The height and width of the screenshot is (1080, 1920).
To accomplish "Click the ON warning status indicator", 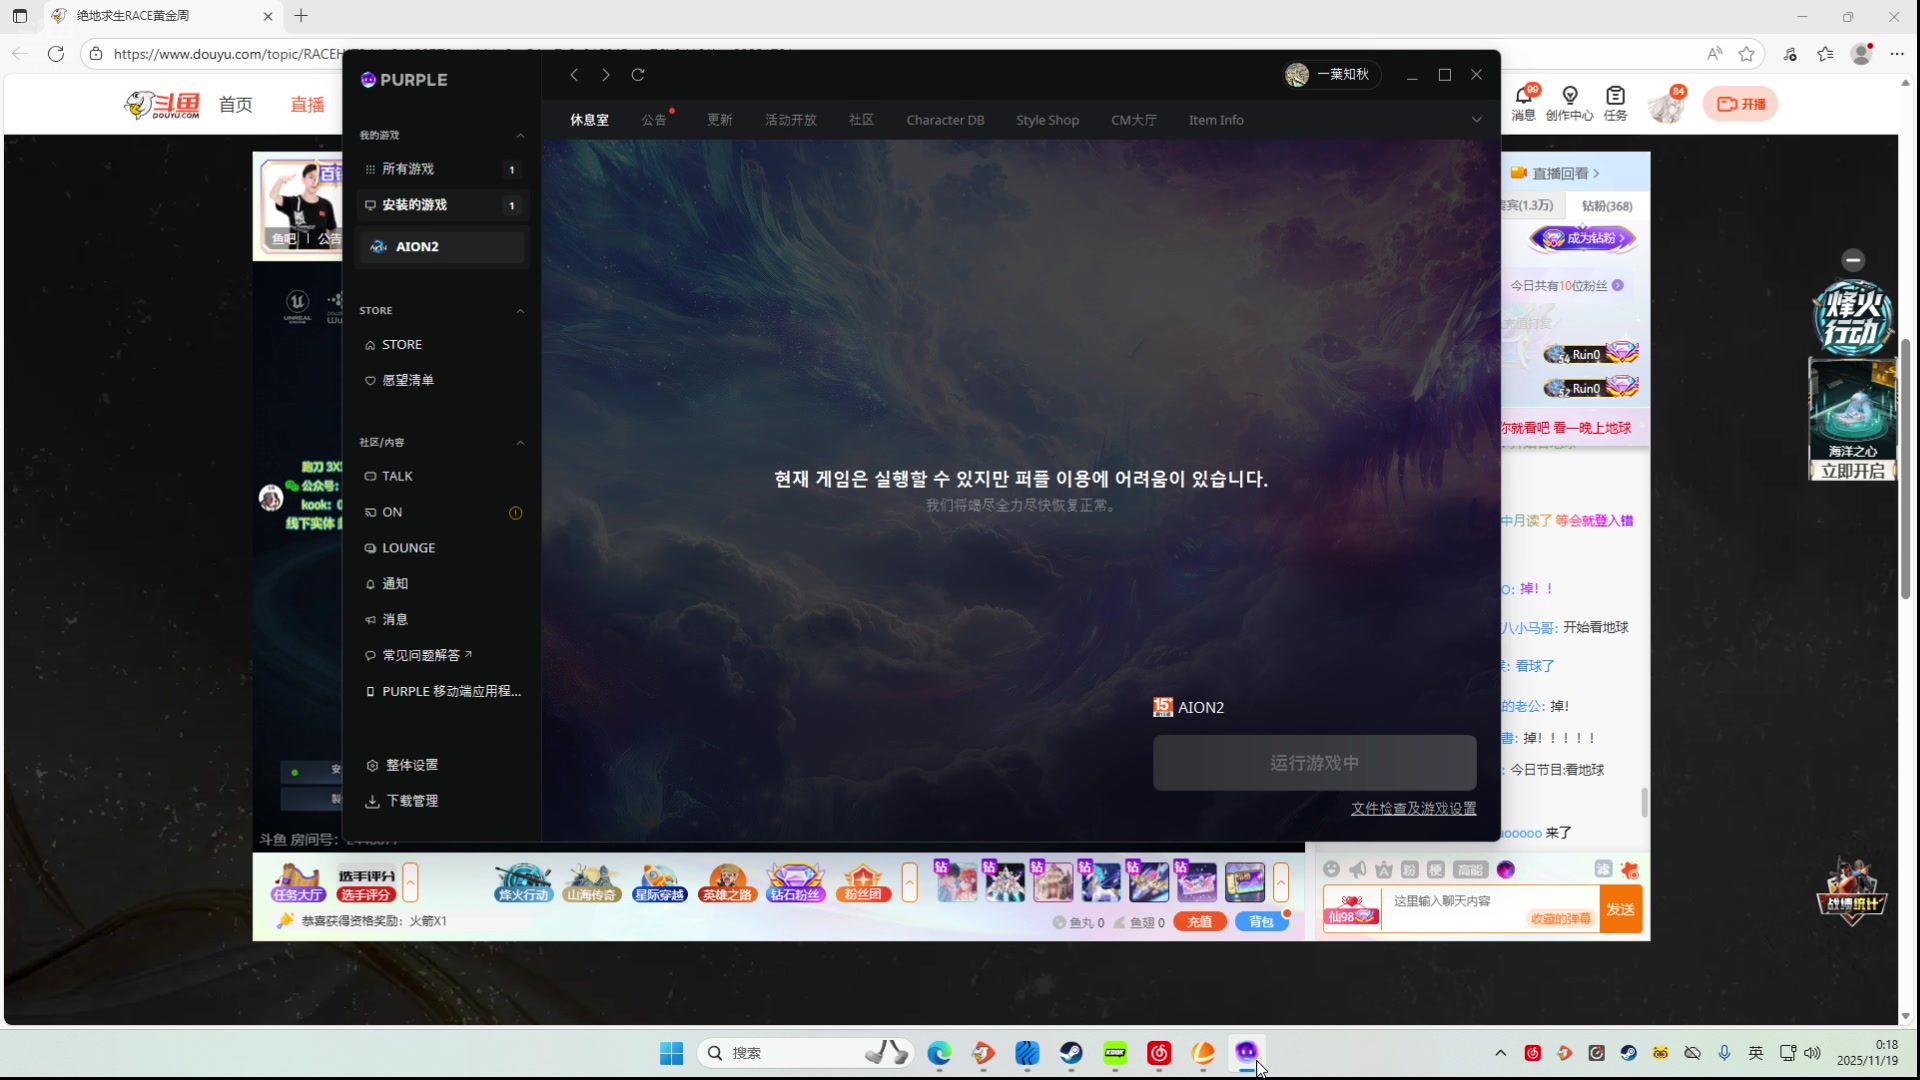I will pos(516,513).
